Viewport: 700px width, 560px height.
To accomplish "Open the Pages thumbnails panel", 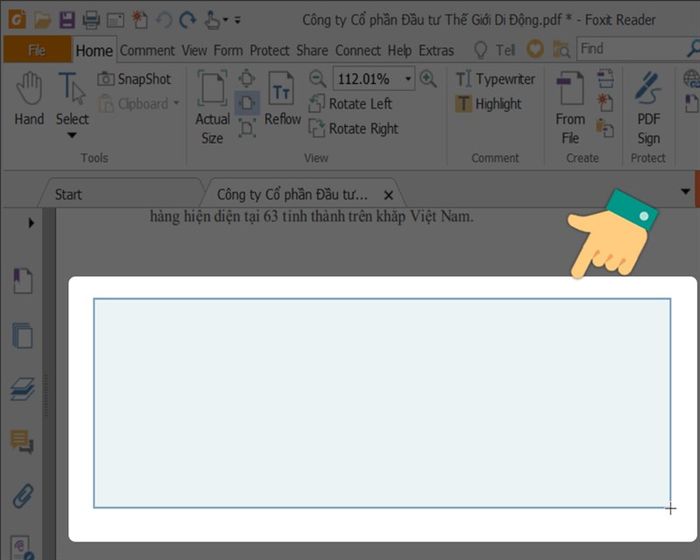I will (22, 335).
